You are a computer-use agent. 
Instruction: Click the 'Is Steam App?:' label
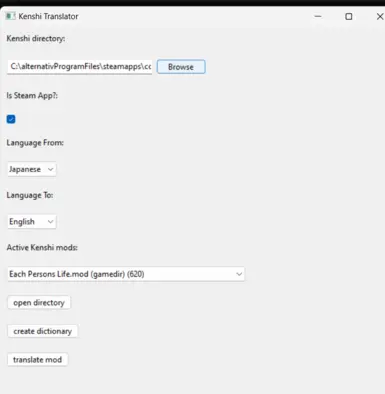[32, 95]
